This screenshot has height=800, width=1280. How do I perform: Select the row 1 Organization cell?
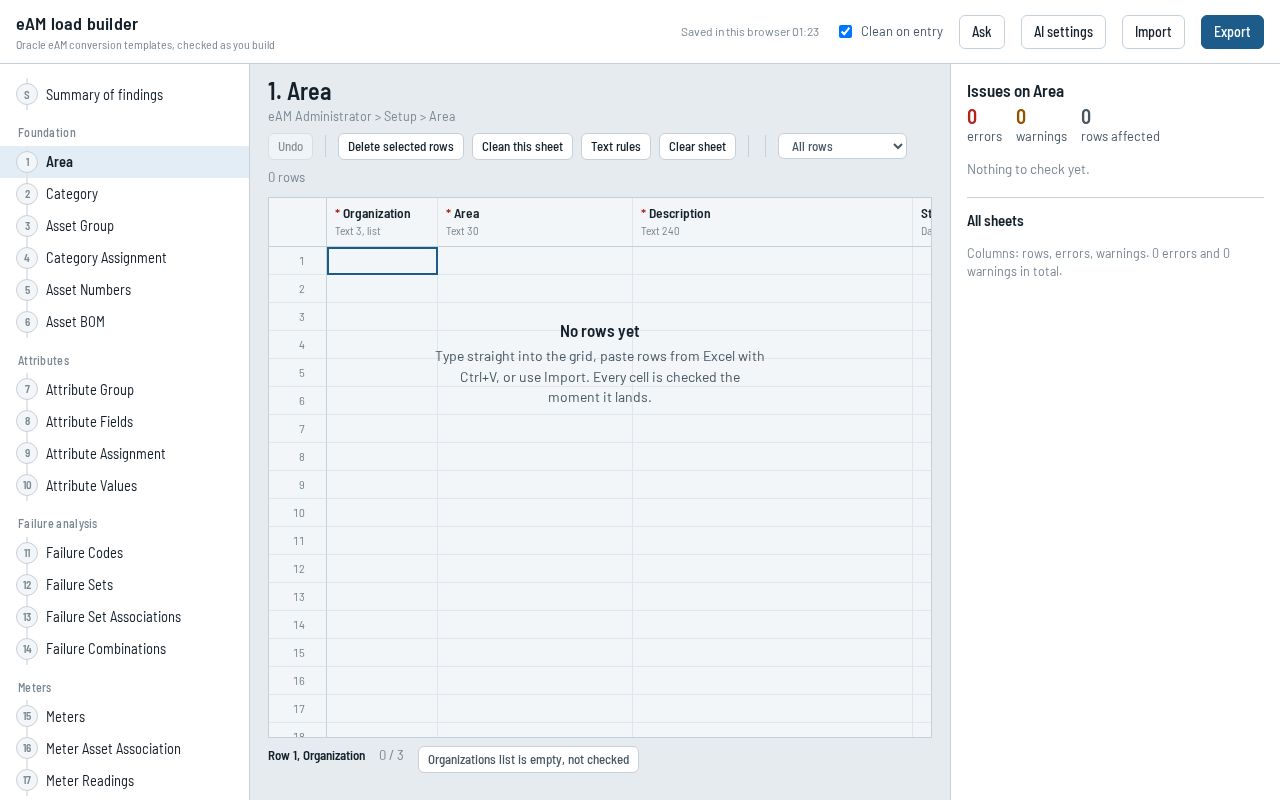tap(382, 261)
